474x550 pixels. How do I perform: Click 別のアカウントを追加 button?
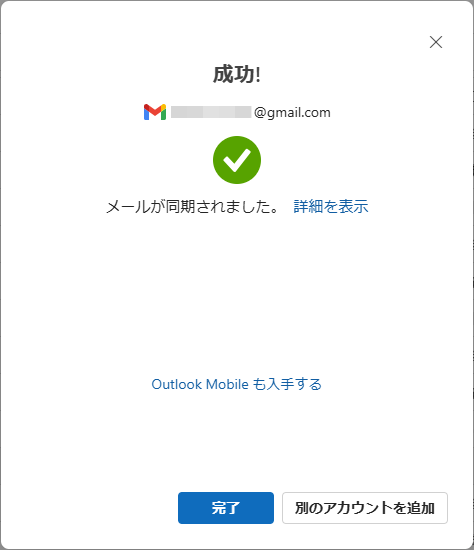(x=365, y=508)
